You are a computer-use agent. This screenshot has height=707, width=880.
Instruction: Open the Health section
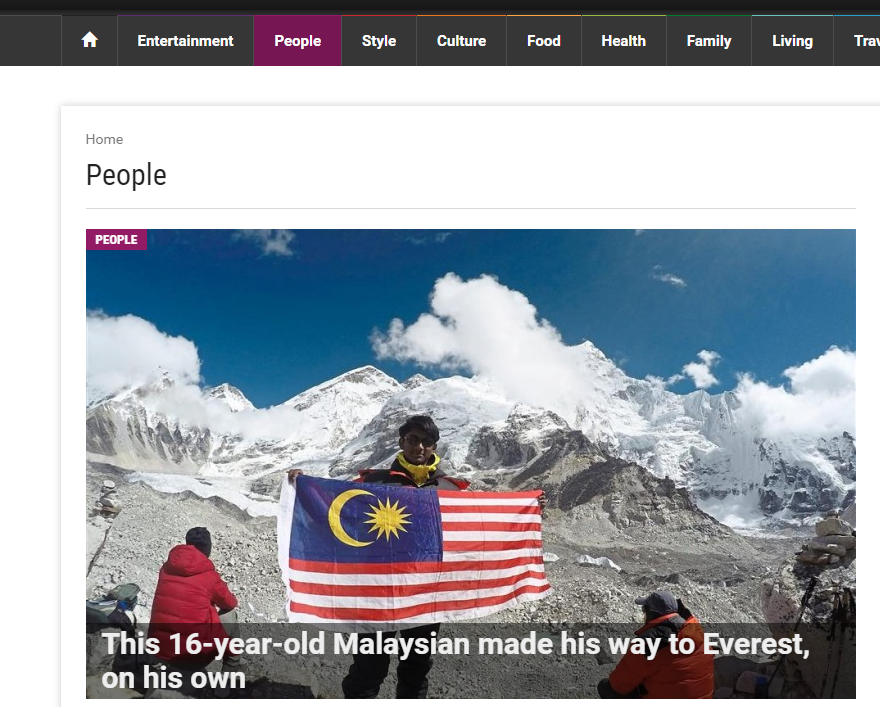[624, 40]
